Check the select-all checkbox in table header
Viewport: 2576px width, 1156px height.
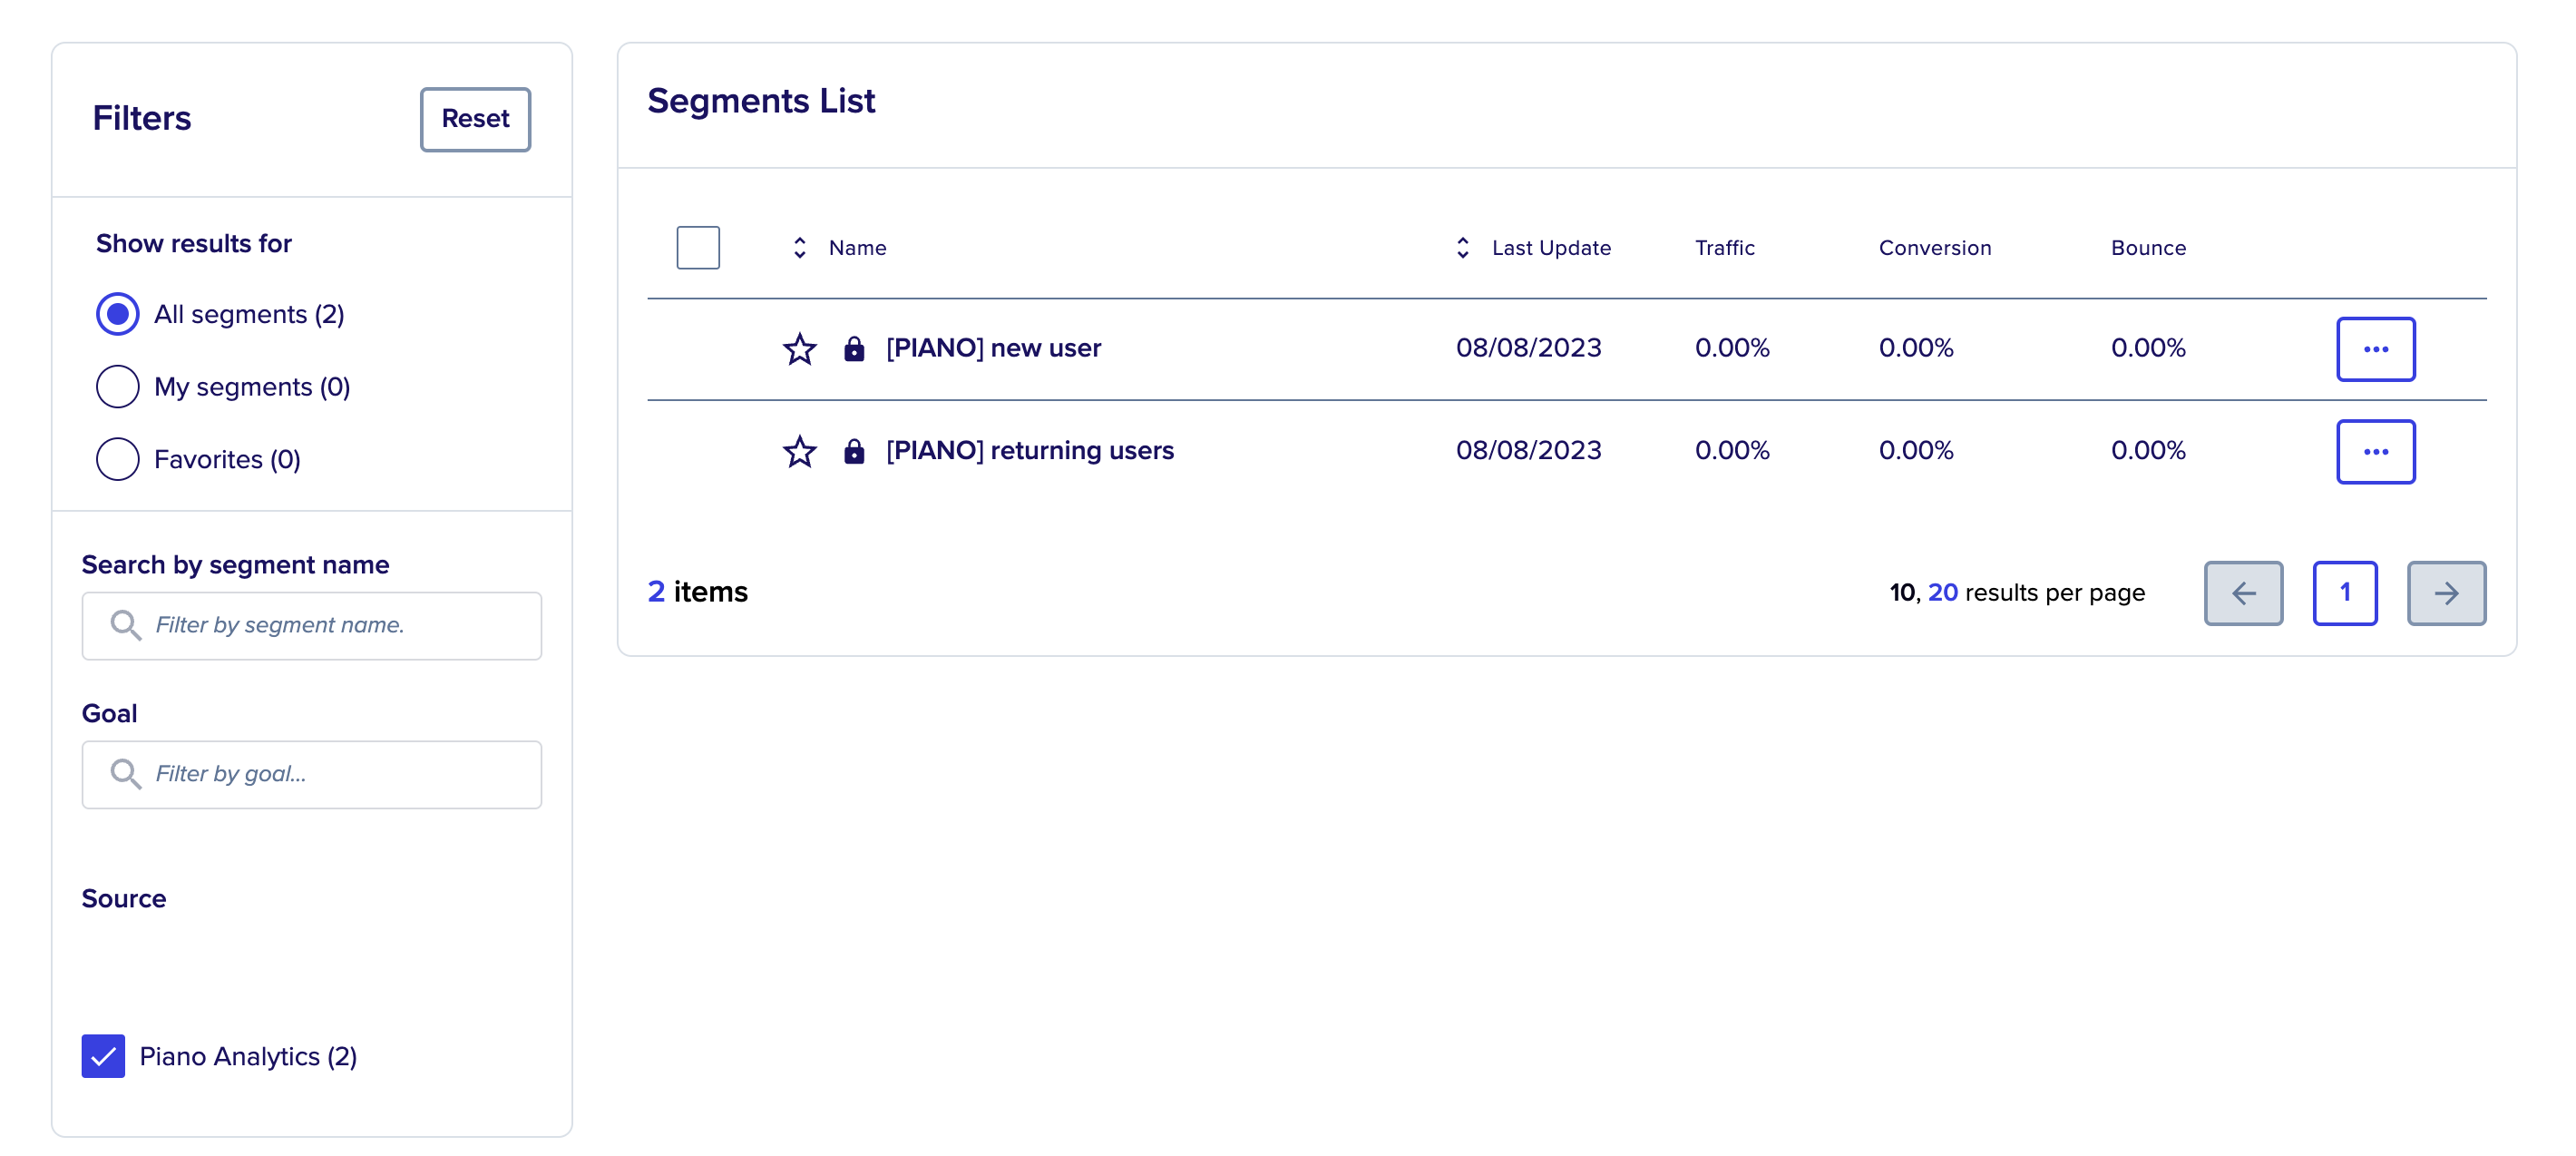click(698, 247)
